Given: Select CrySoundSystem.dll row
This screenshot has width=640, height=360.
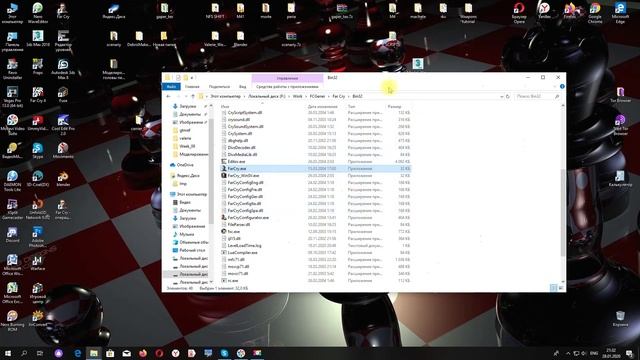Looking at the screenshot, I should pyautogui.click(x=316, y=127).
